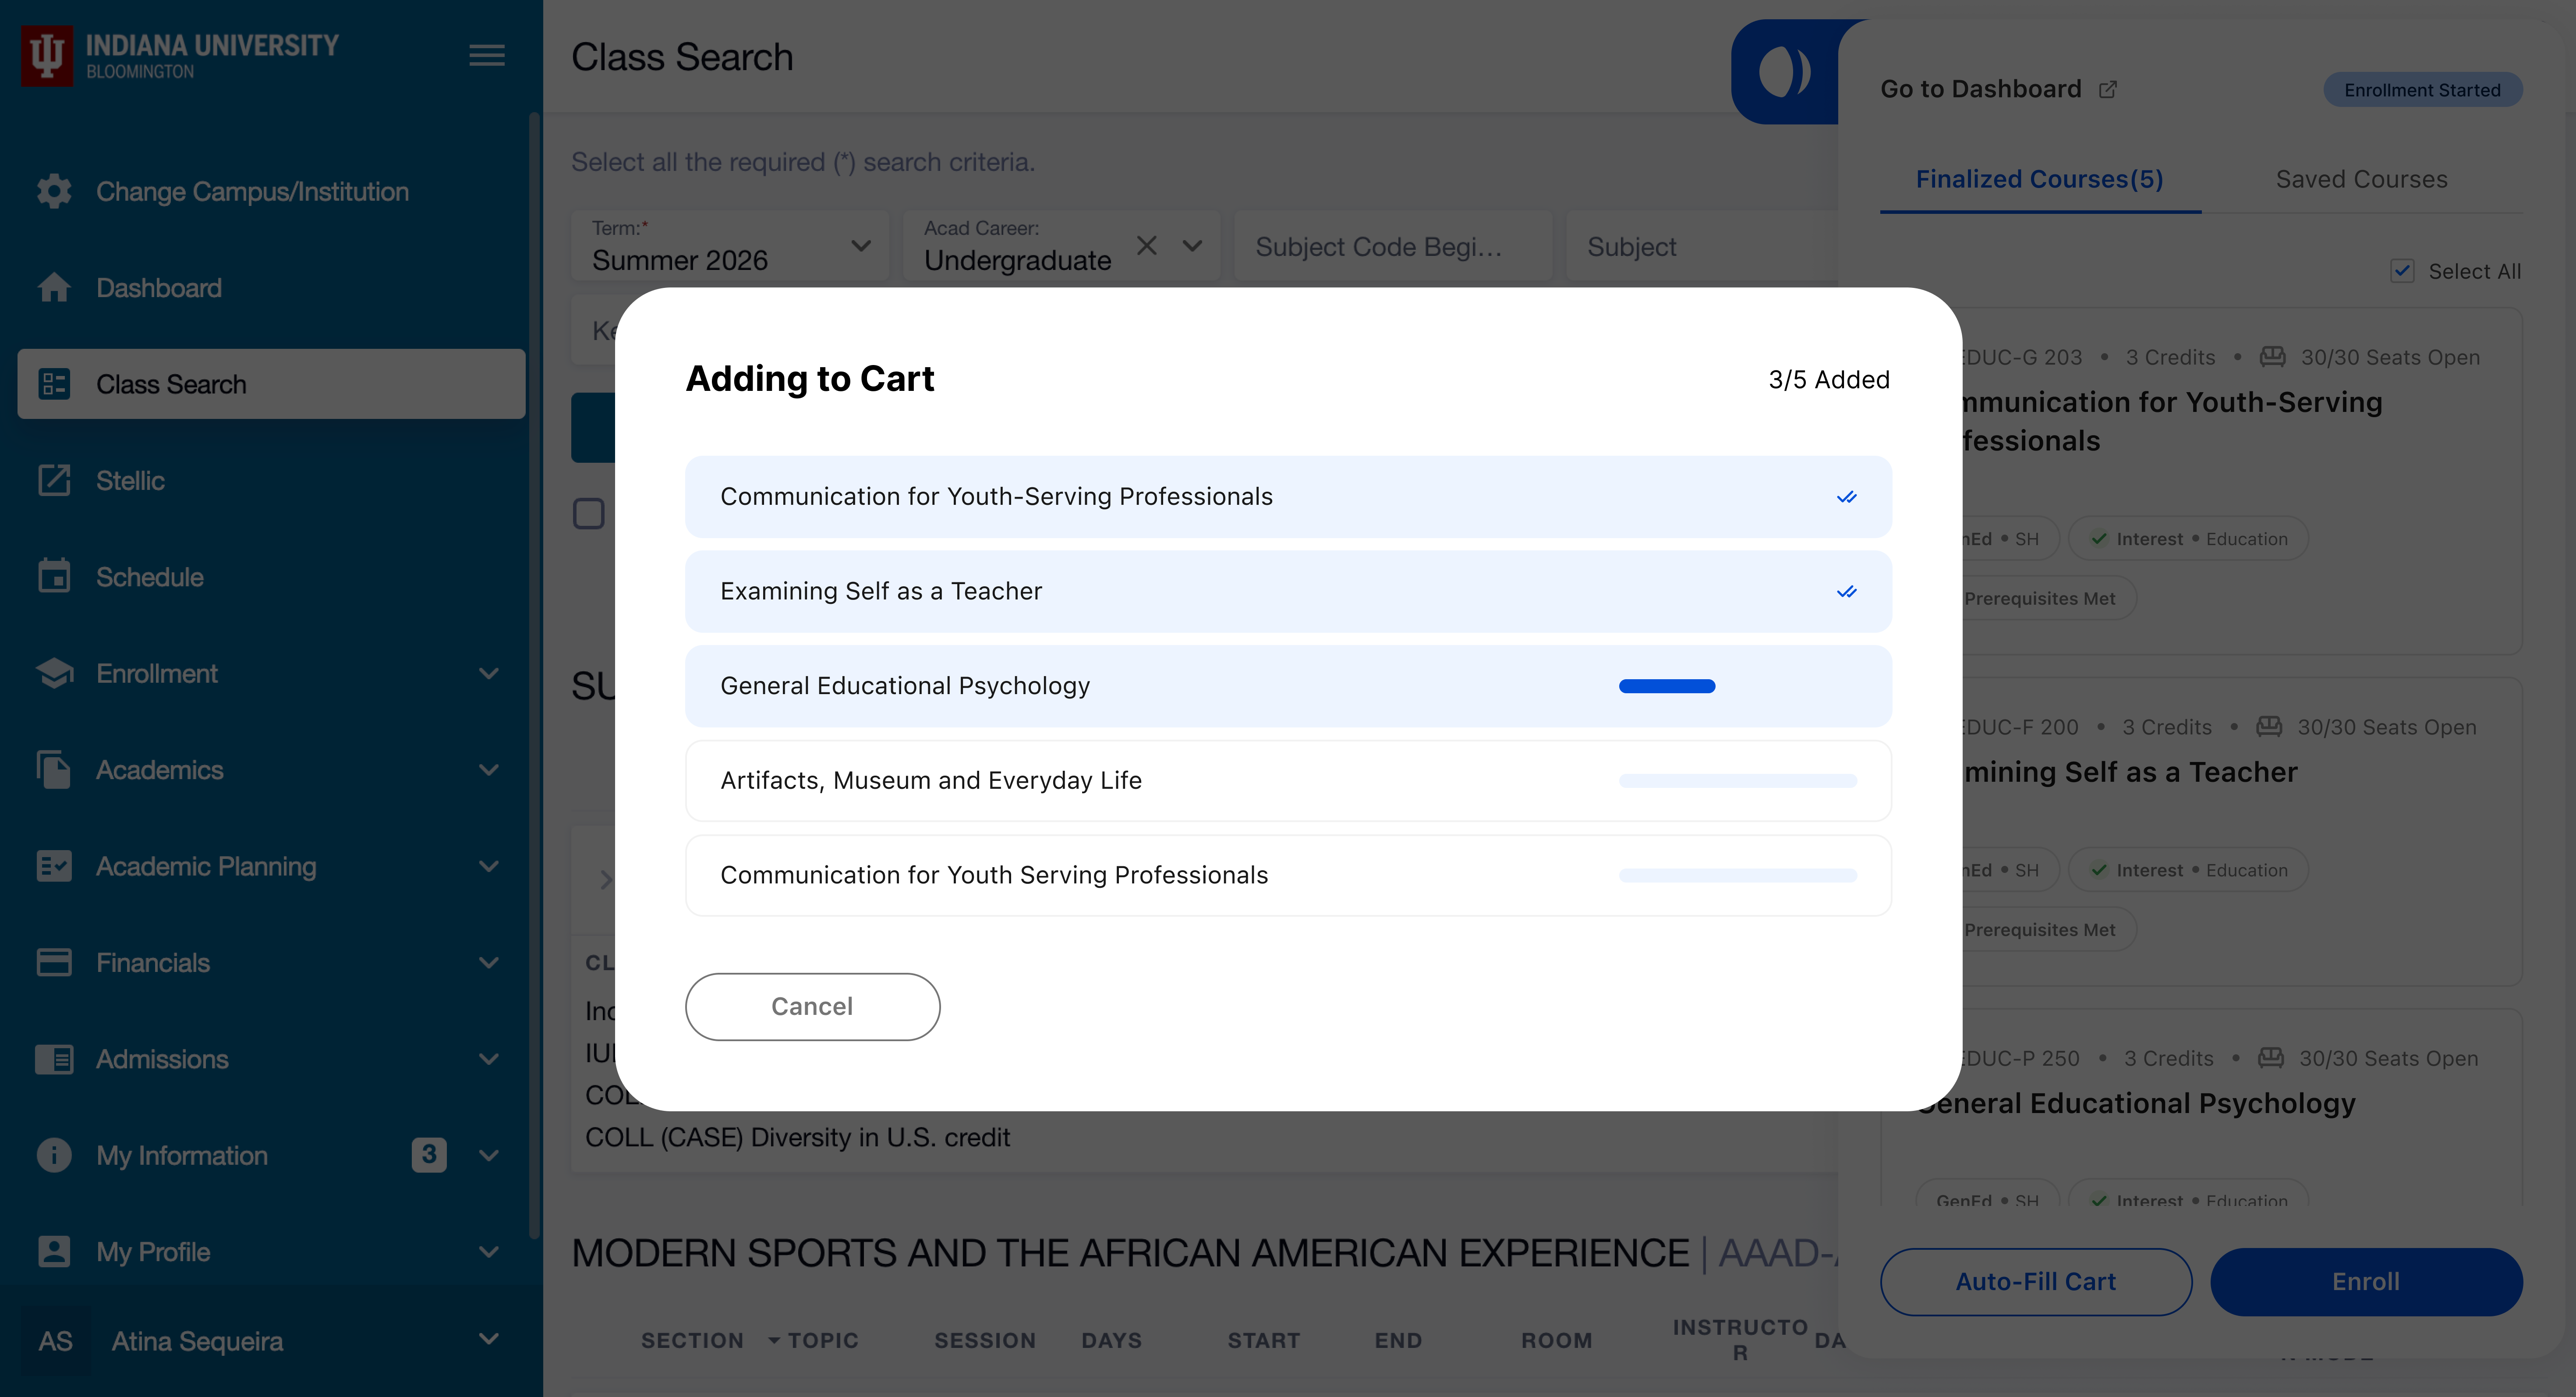The width and height of the screenshot is (2576, 1397).
Task: Check the box below the search button
Action: click(x=588, y=514)
